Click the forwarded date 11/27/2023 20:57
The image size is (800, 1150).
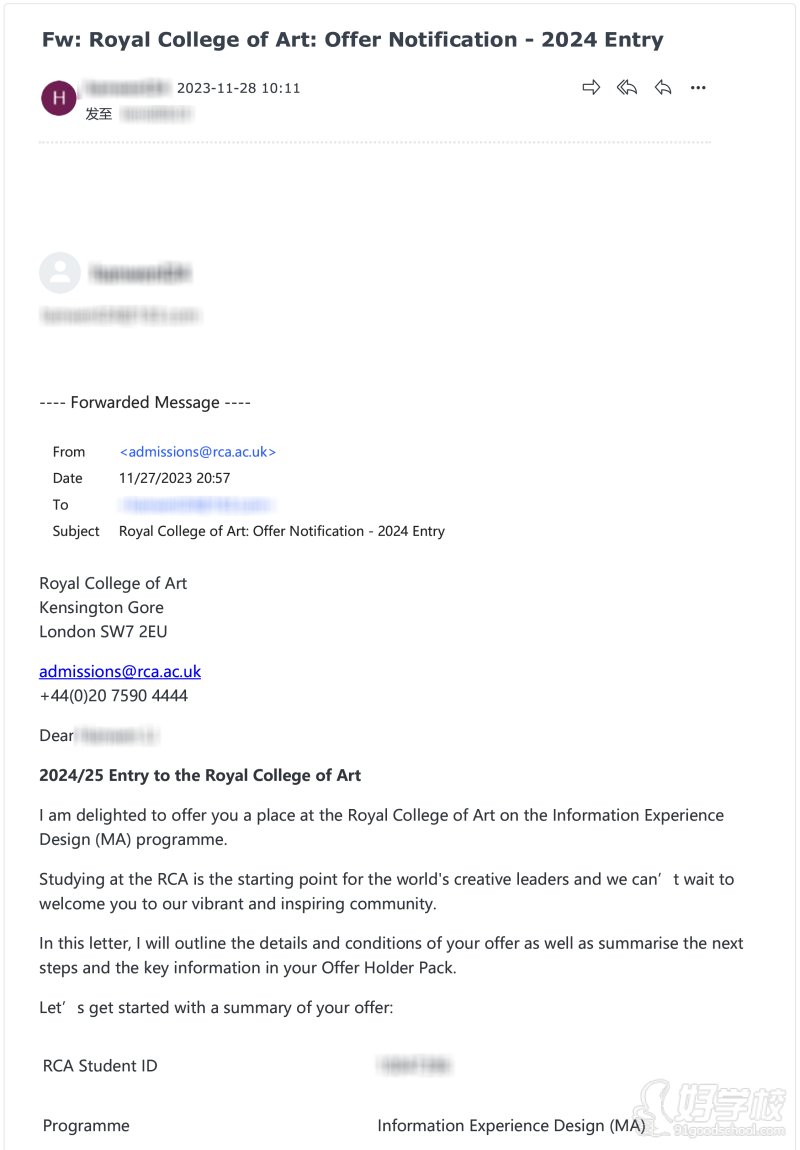174,478
